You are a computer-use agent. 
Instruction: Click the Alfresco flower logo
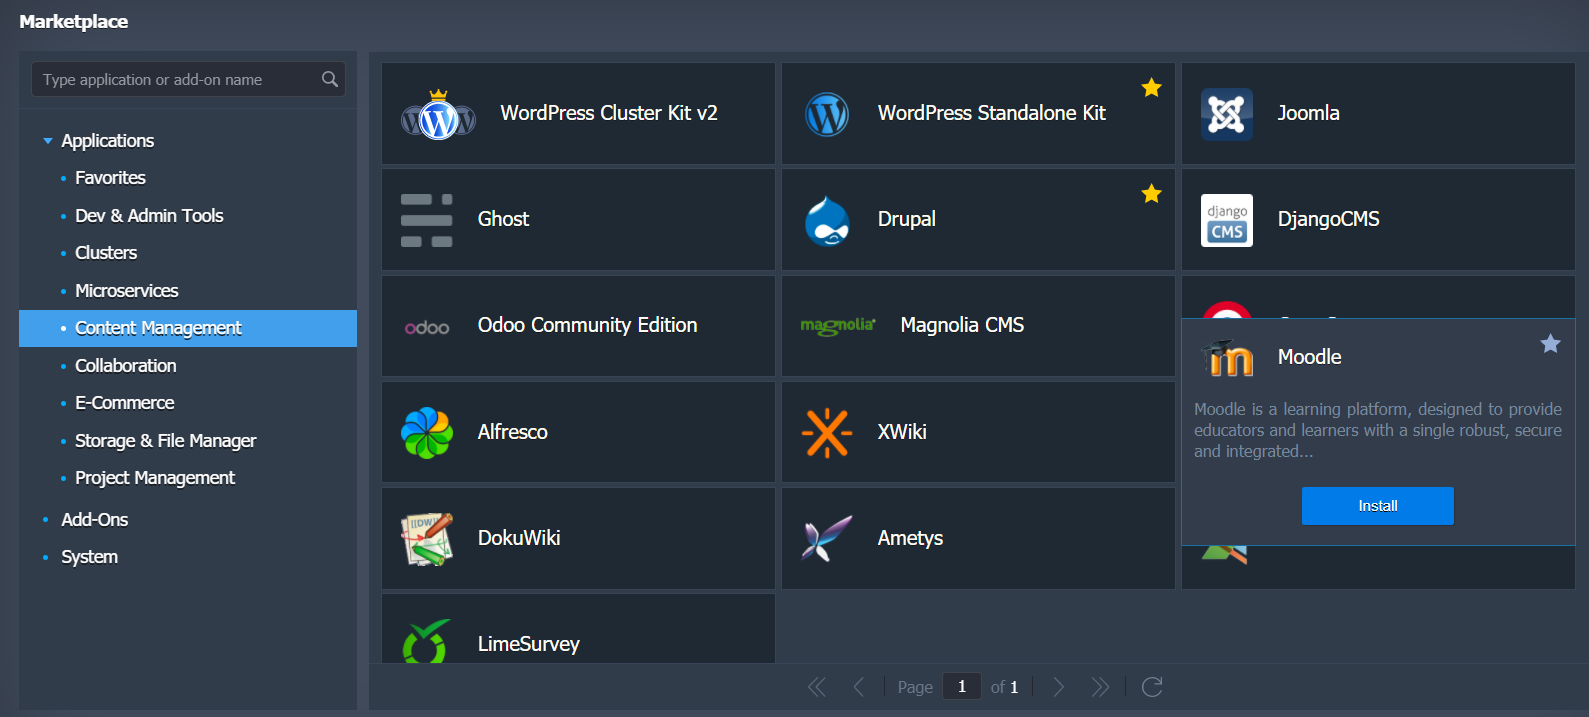point(427,432)
